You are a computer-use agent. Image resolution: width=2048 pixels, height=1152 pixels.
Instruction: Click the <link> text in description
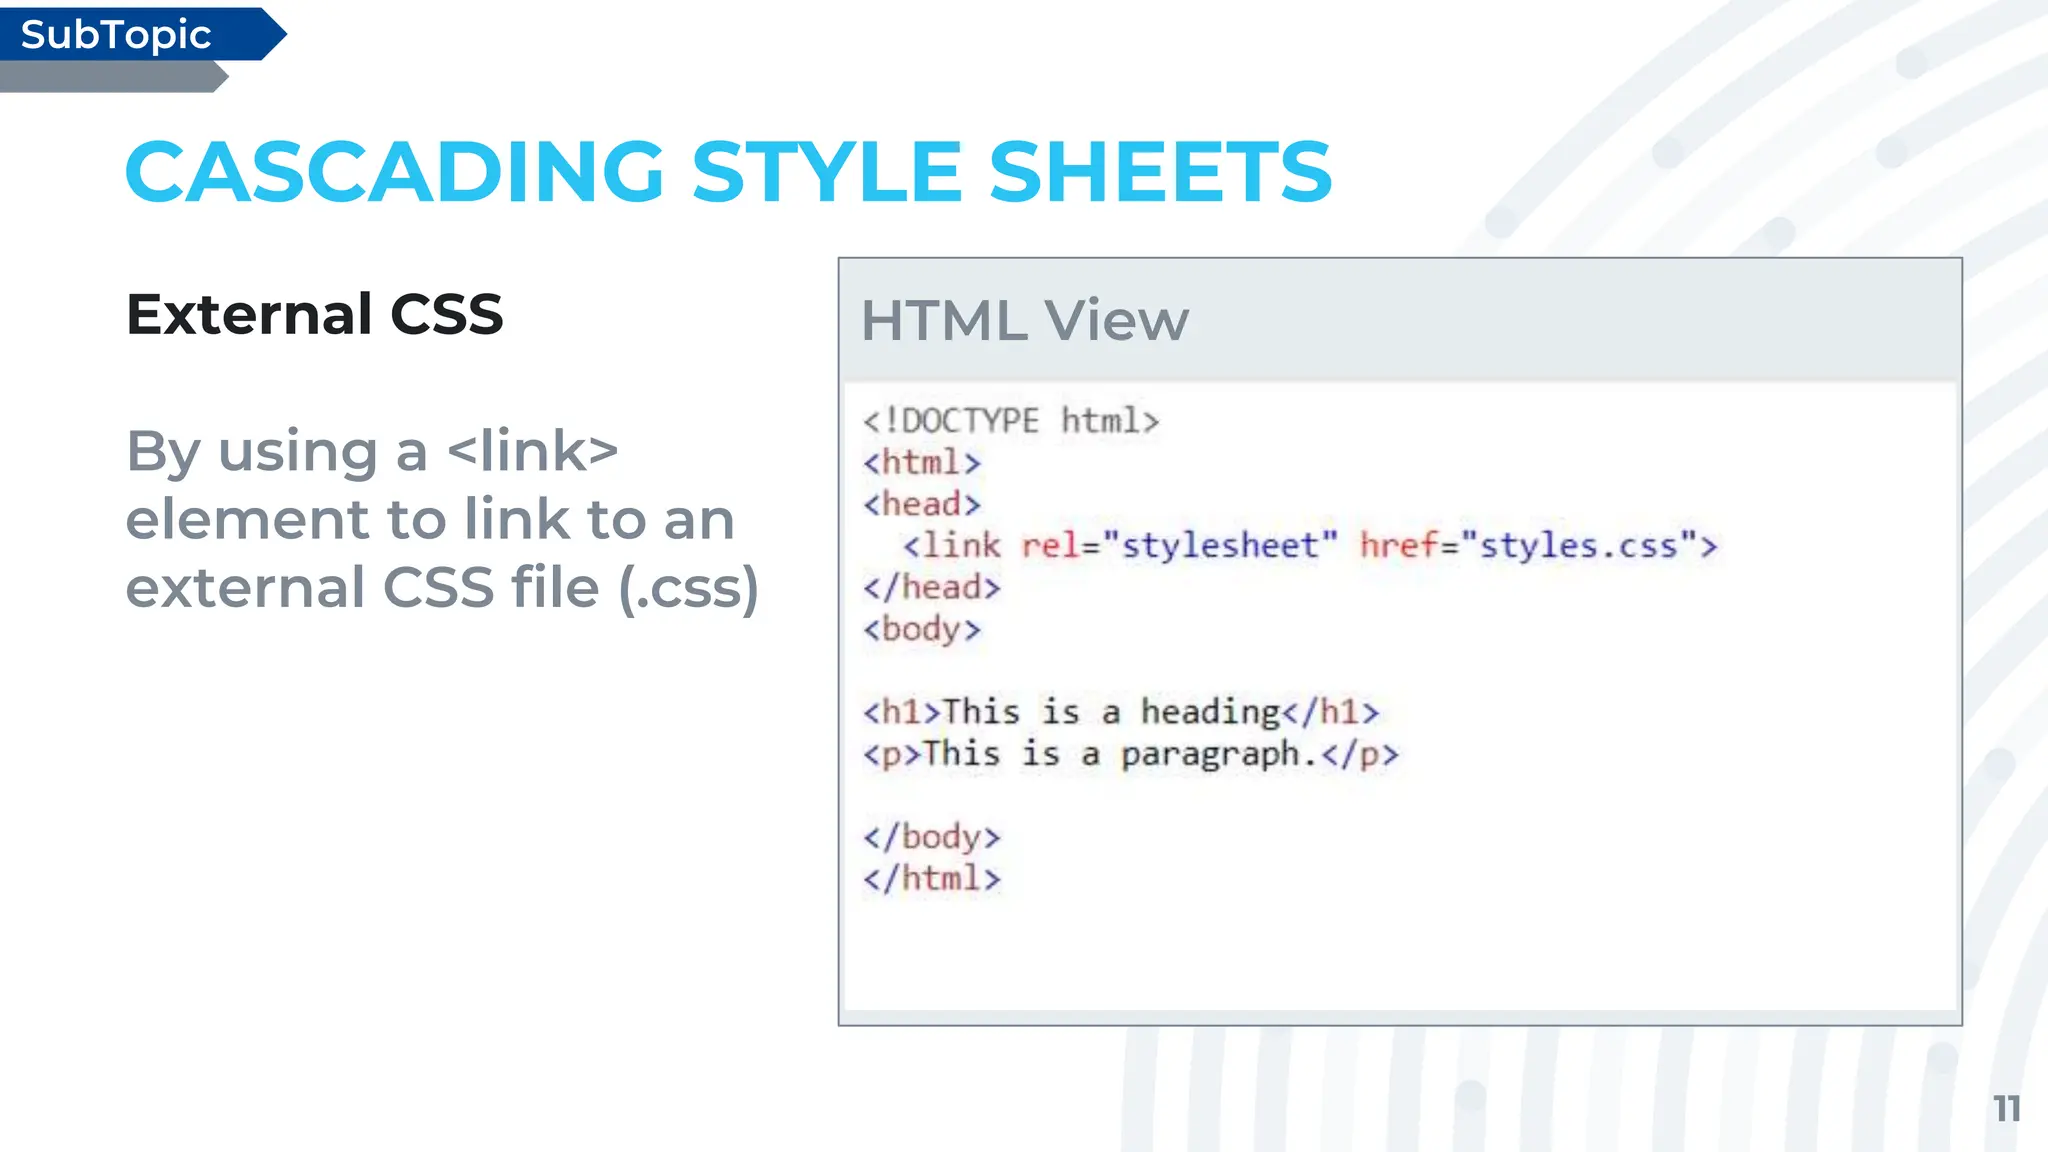532,451
